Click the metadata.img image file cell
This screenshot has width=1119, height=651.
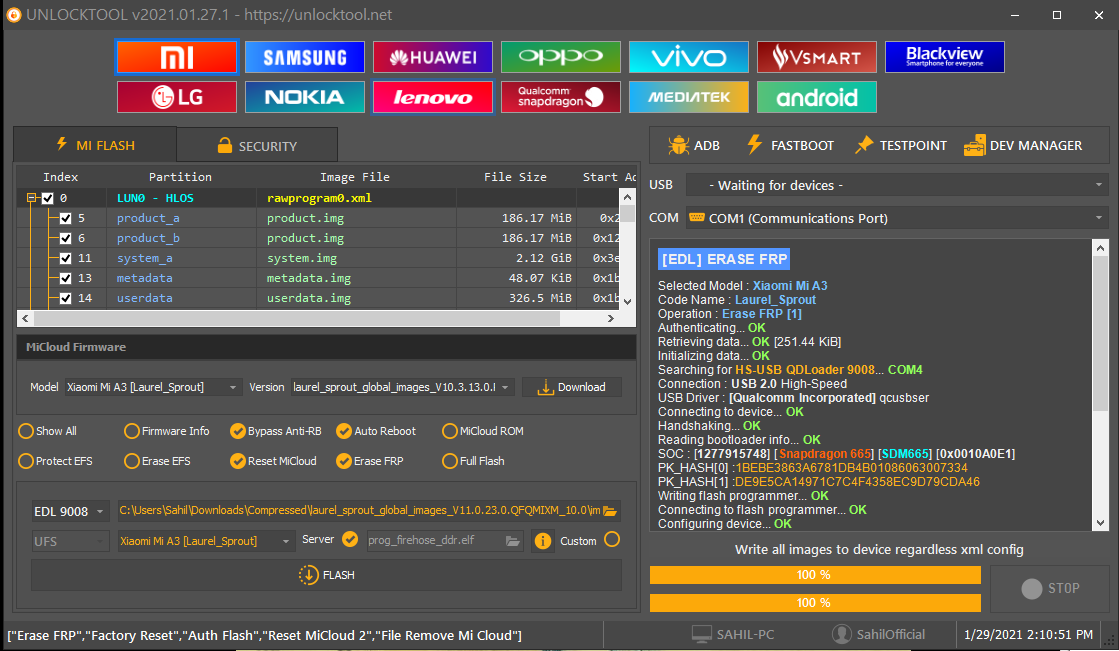tap(308, 278)
